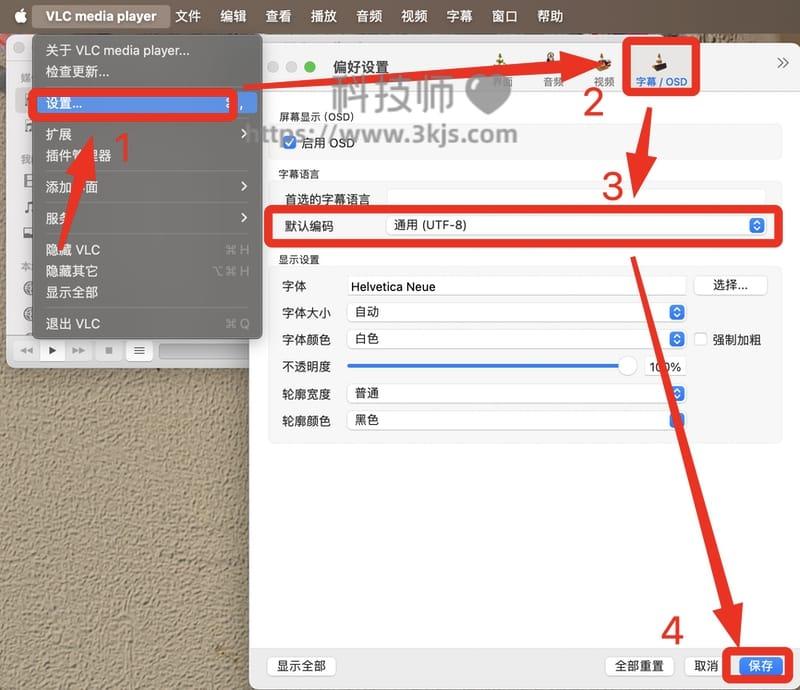Select the 字幕 / OSD preferences tab
This screenshot has height=690, width=800.
click(x=661, y=69)
